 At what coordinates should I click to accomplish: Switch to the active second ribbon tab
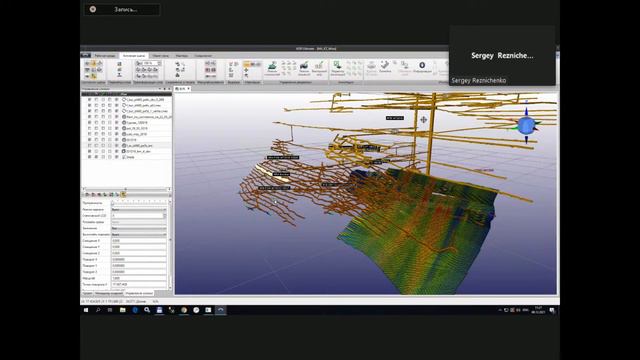(133, 56)
